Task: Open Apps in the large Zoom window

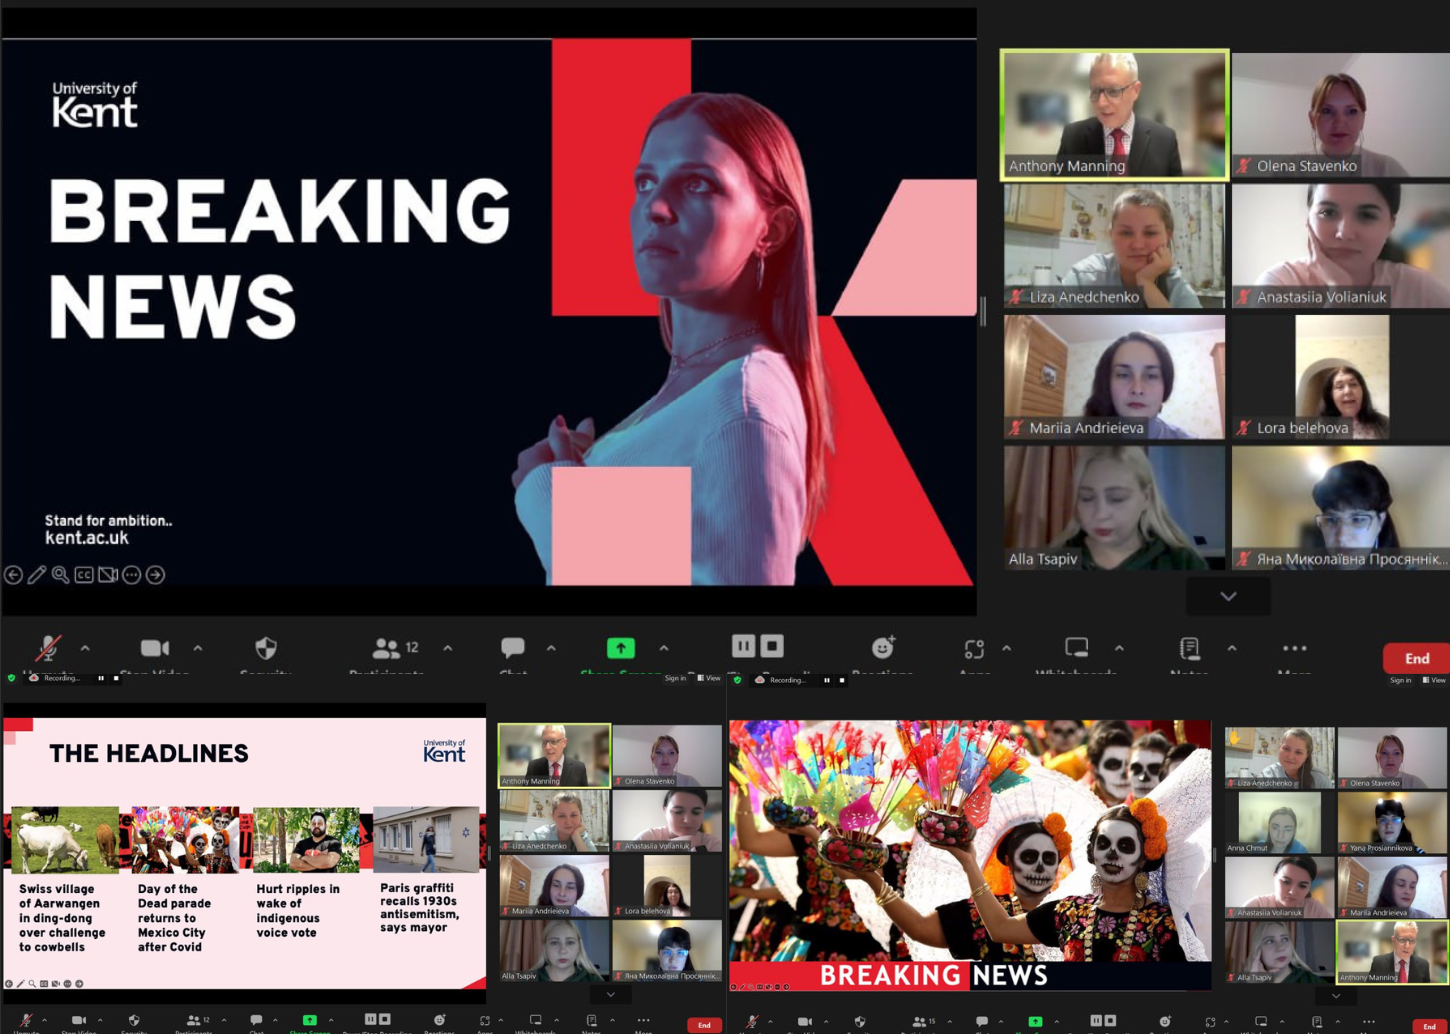Action: pos(974,649)
